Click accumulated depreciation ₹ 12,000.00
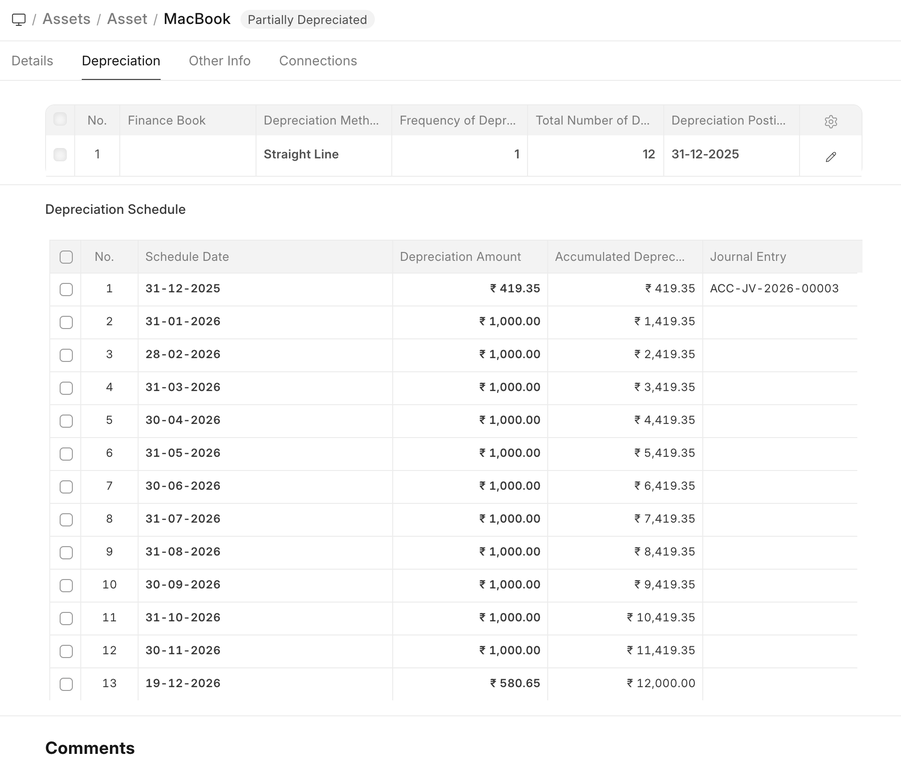 [x=625, y=684]
